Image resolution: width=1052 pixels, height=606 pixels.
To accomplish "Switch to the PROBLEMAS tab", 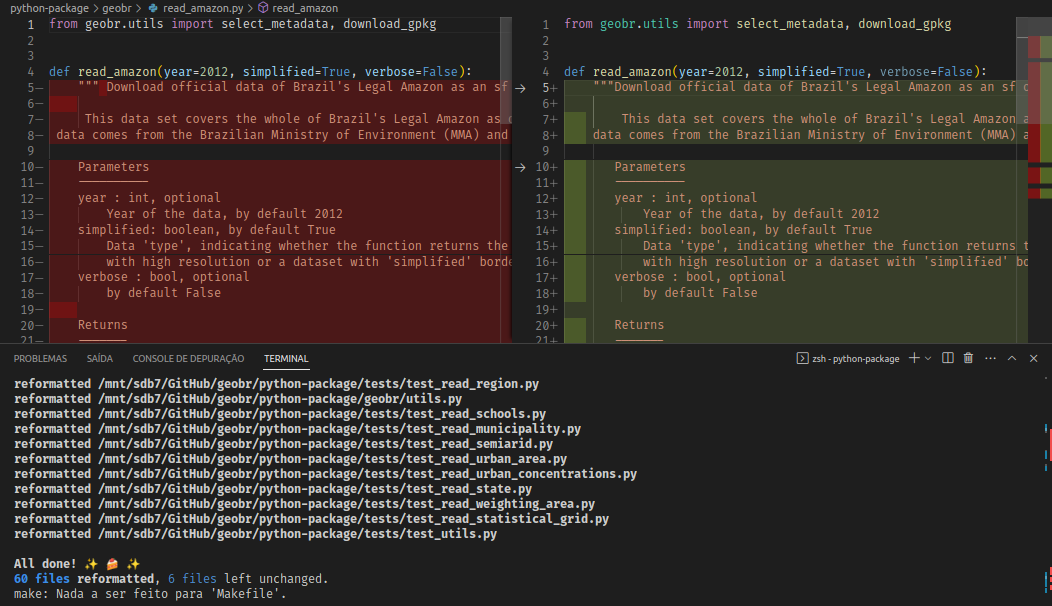I will coord(40,358).
